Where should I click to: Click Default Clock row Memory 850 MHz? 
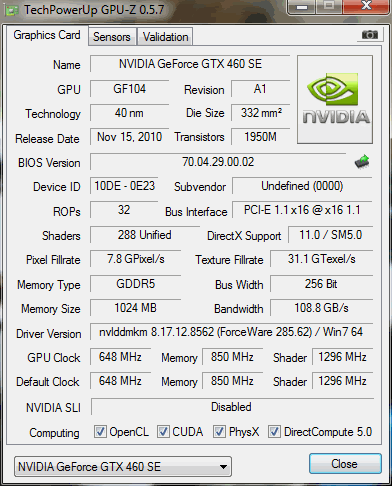click(x=232, y=381)
